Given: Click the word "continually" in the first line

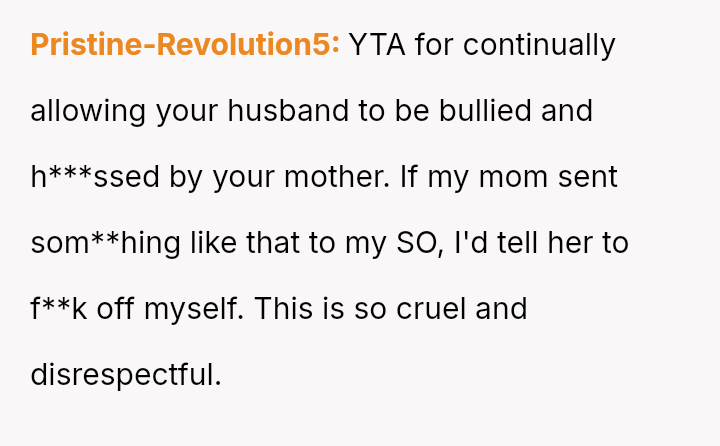Looking at the screenshot, I should pos(539,45).
